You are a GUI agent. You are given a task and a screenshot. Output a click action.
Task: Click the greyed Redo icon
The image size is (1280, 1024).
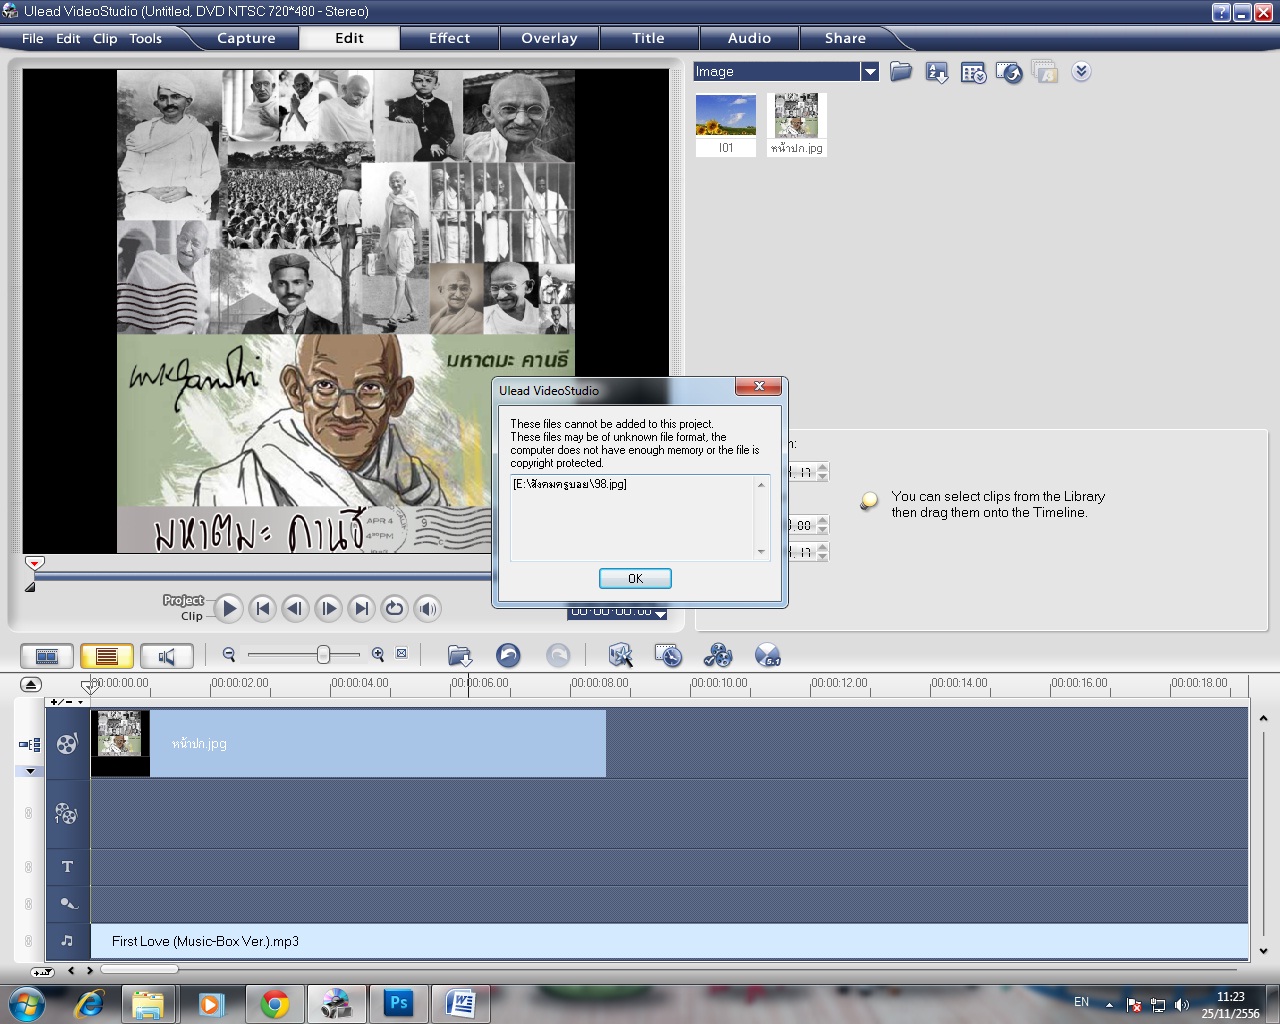click(x=558, y=655)
